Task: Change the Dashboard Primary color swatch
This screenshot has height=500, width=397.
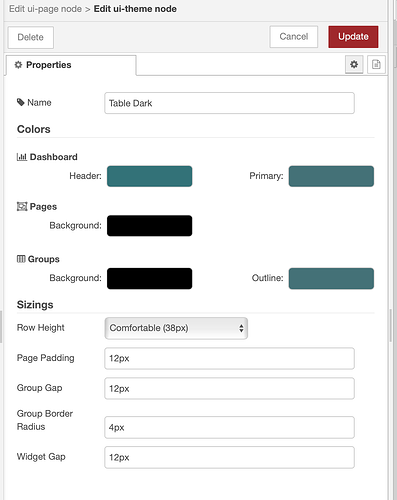Action: point(331,176)
